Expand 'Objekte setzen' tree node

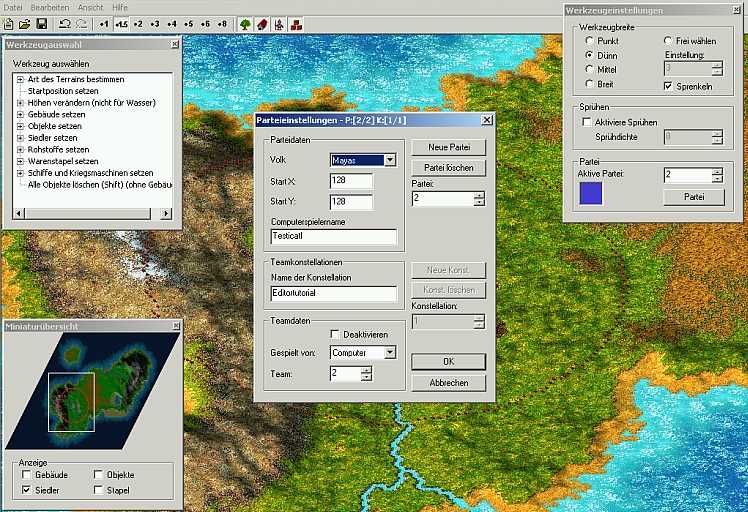coord(20,126)
